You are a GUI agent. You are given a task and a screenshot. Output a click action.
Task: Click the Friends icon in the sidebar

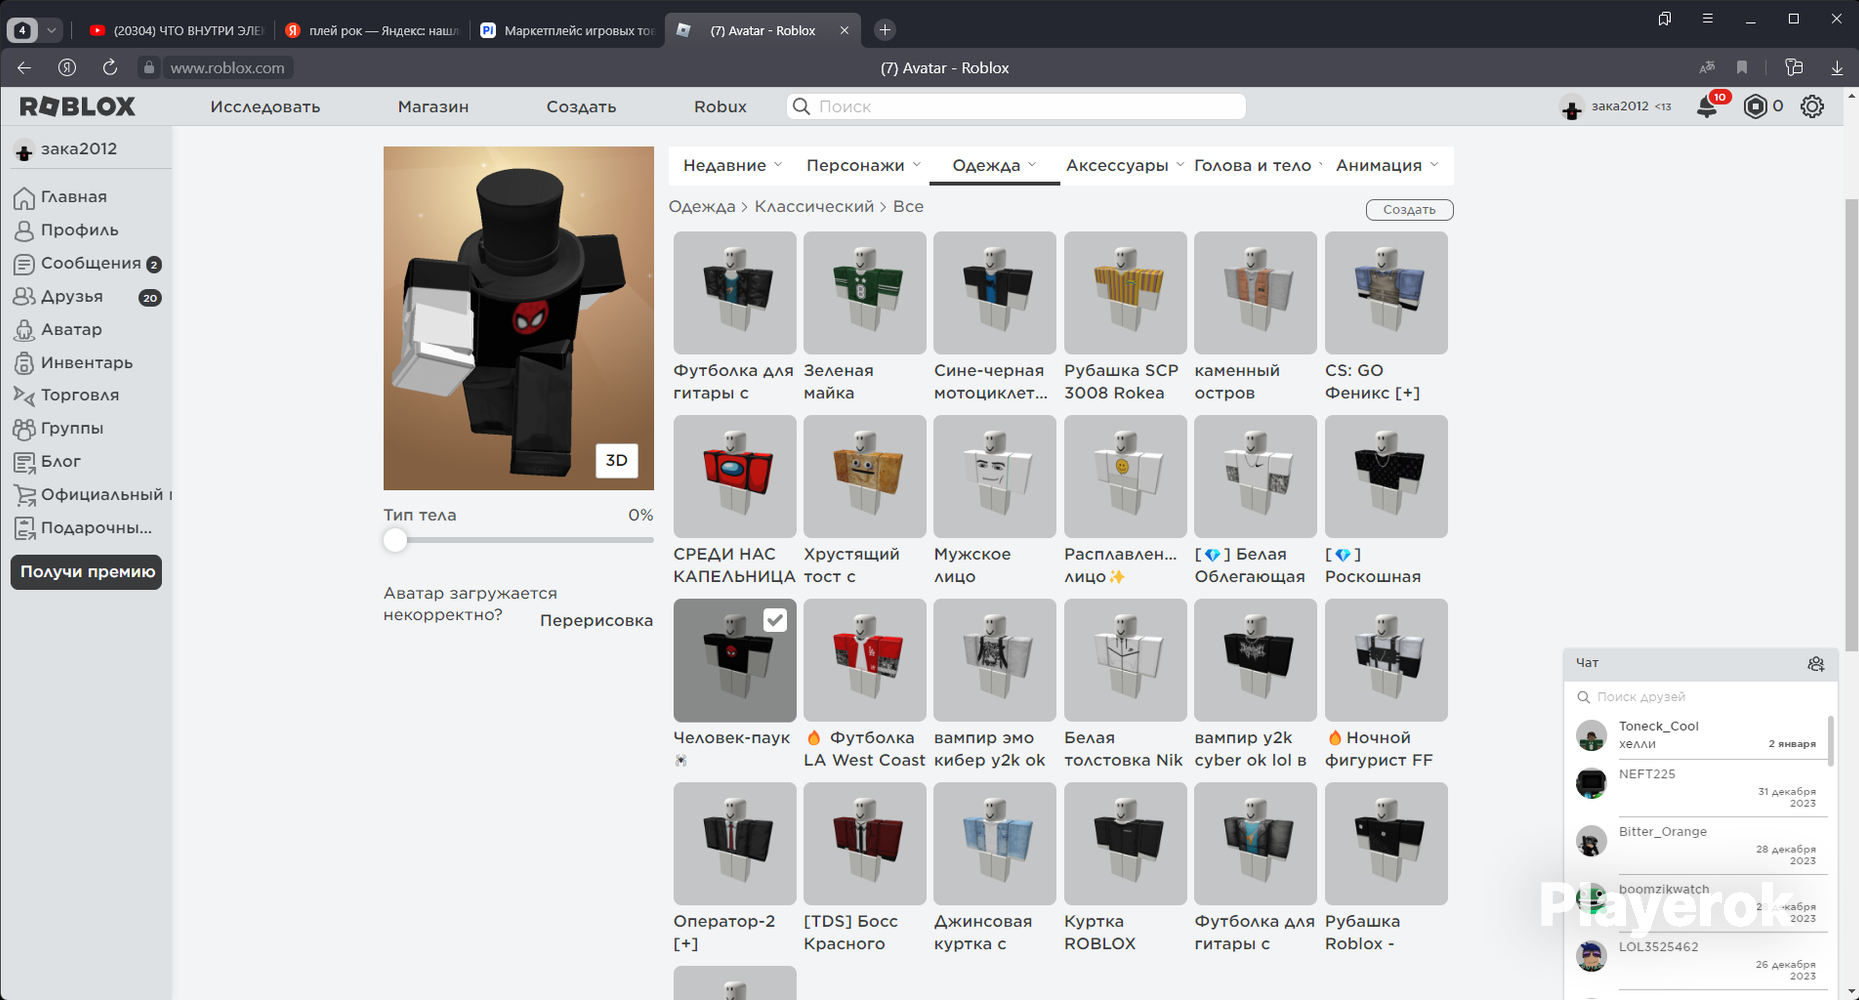pyautogui.click(x=24, y=297)
